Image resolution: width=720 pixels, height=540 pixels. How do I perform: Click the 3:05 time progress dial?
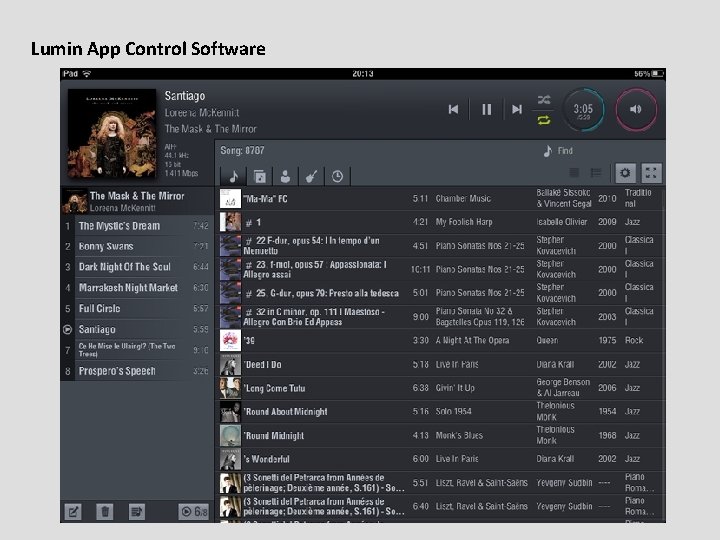[x=583, y=110]
